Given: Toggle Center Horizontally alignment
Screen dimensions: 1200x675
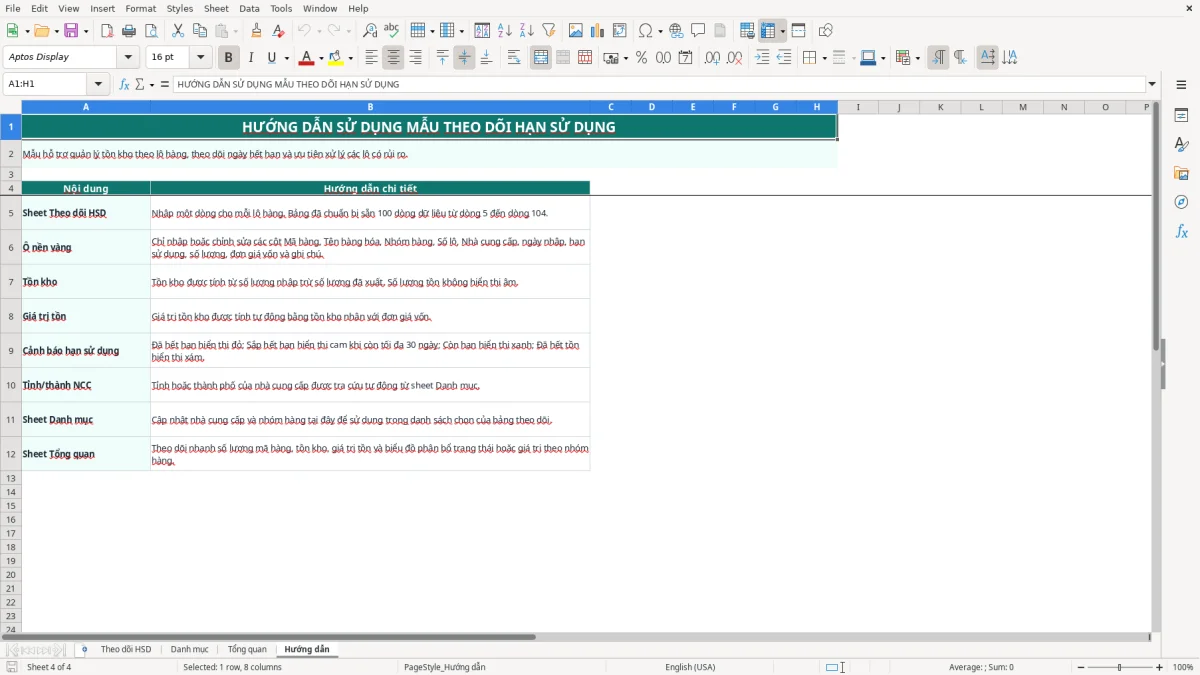Looking at the screenshot, I should (x=394, y=58).
